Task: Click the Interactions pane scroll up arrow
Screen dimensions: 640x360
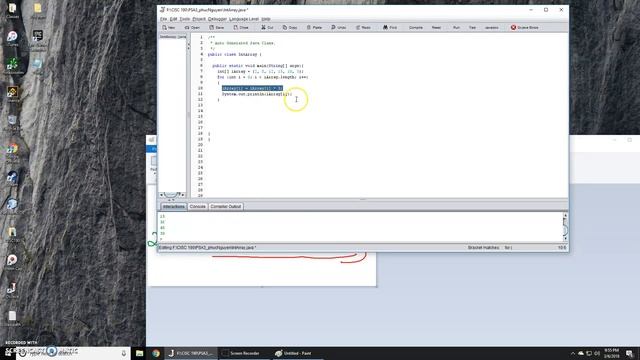Action: [x=565, y=215]
